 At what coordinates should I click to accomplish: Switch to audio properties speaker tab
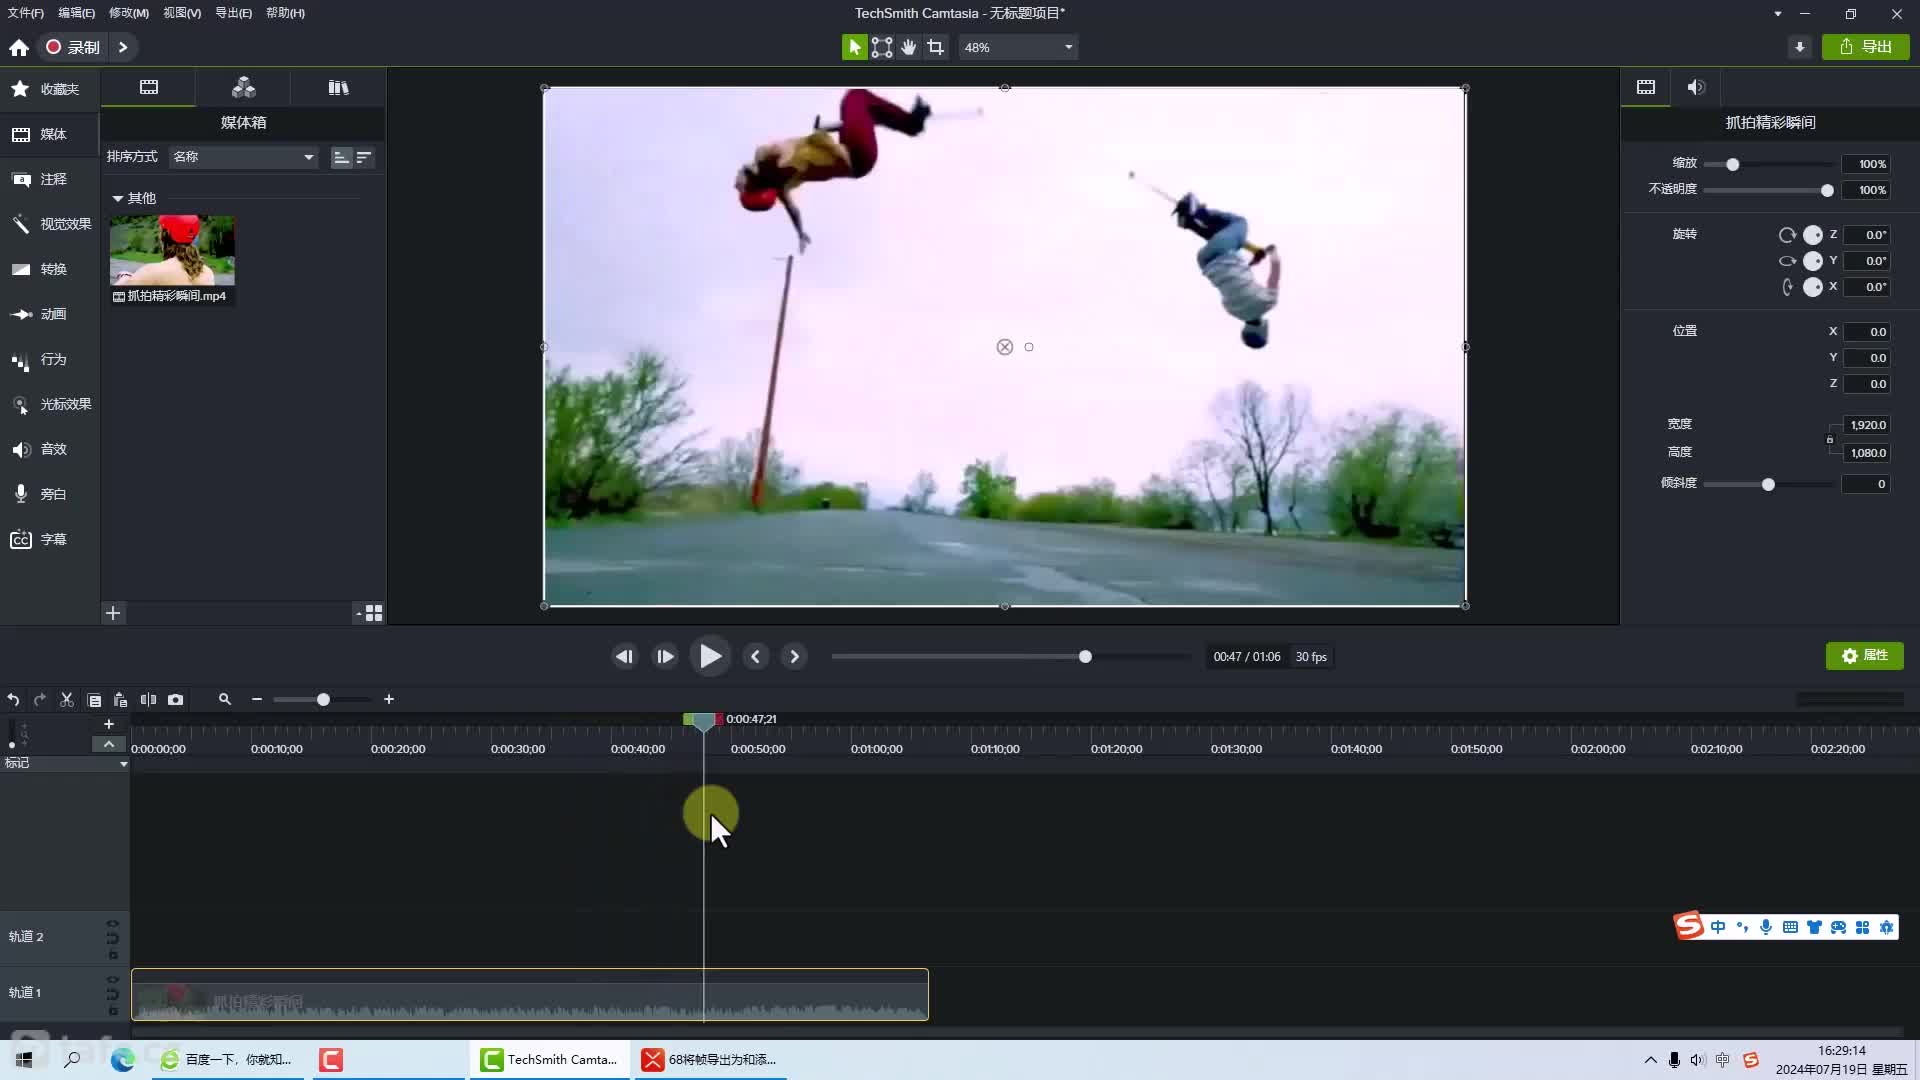pos(1696,88)
